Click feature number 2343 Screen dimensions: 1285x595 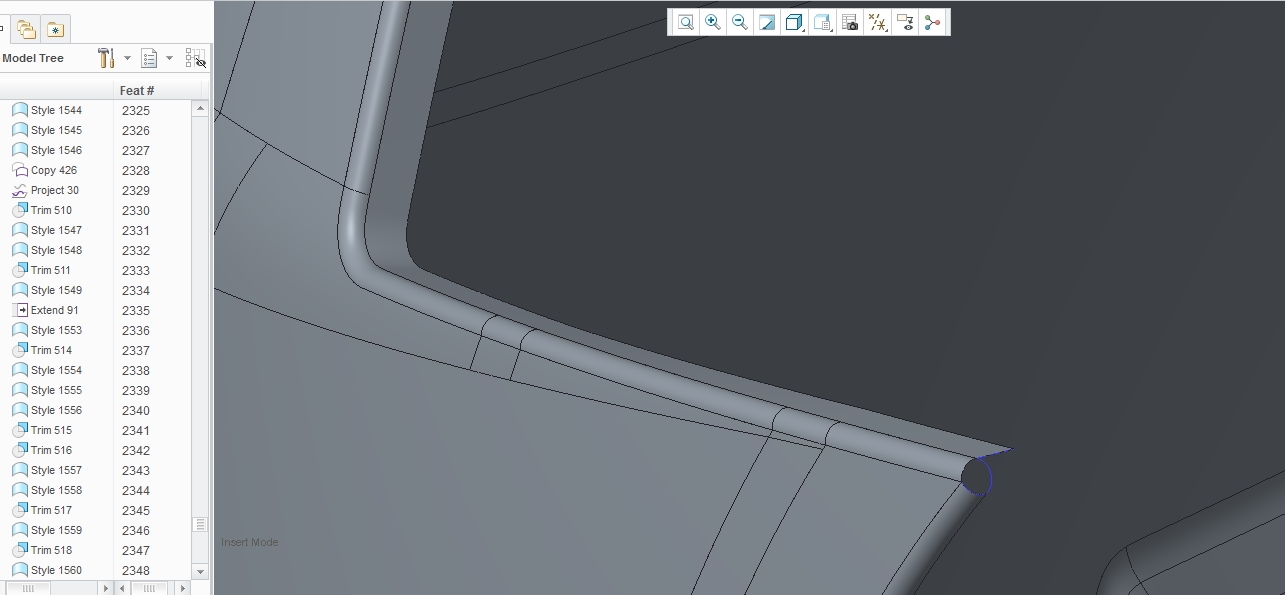pyautogui.click(x=136, y=470)
